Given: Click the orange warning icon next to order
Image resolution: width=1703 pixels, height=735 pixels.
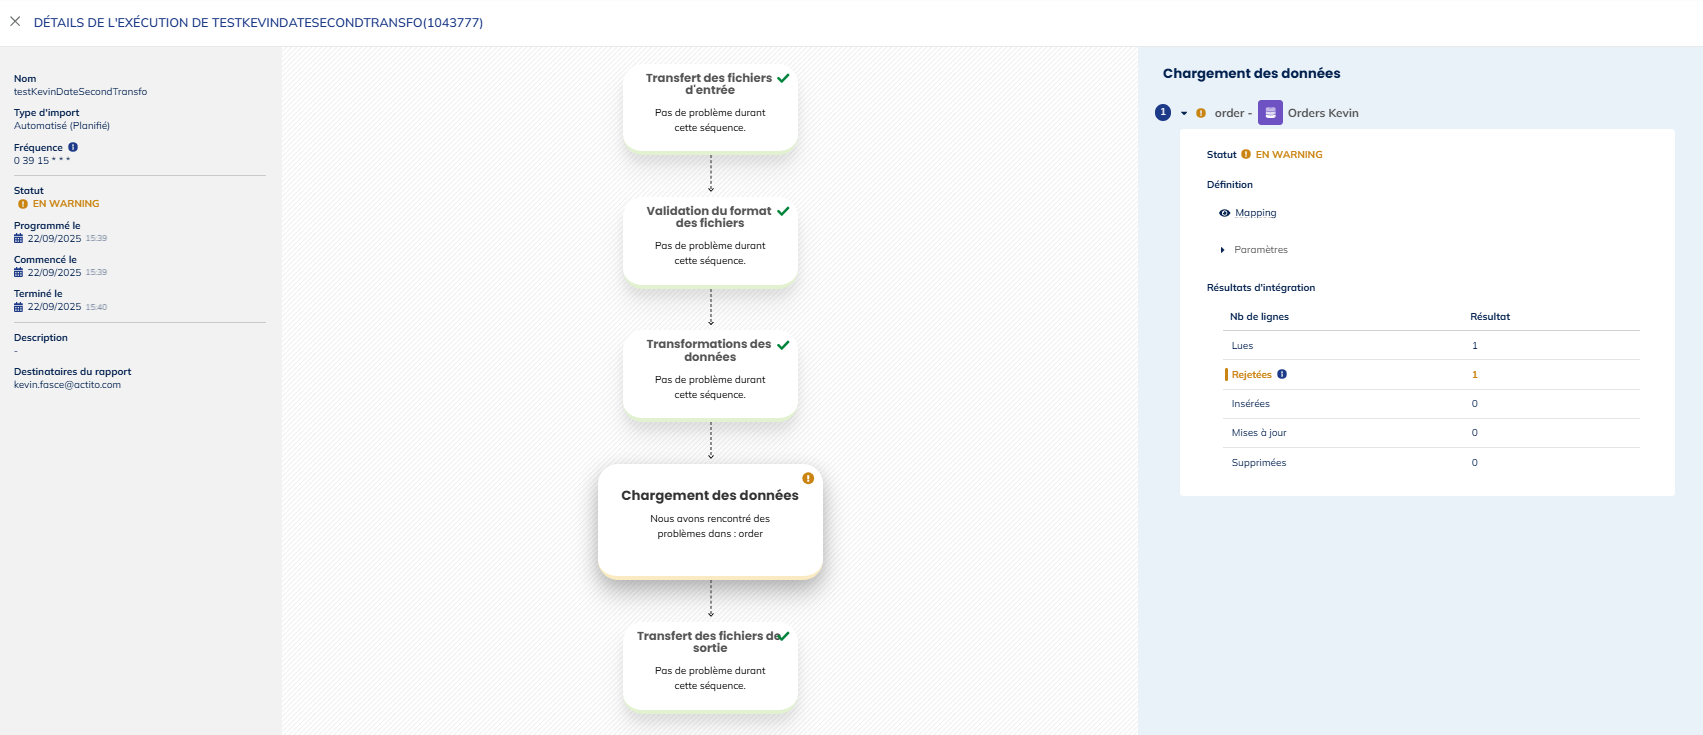Looking at the screenshot, I should tap(1201, 113).
